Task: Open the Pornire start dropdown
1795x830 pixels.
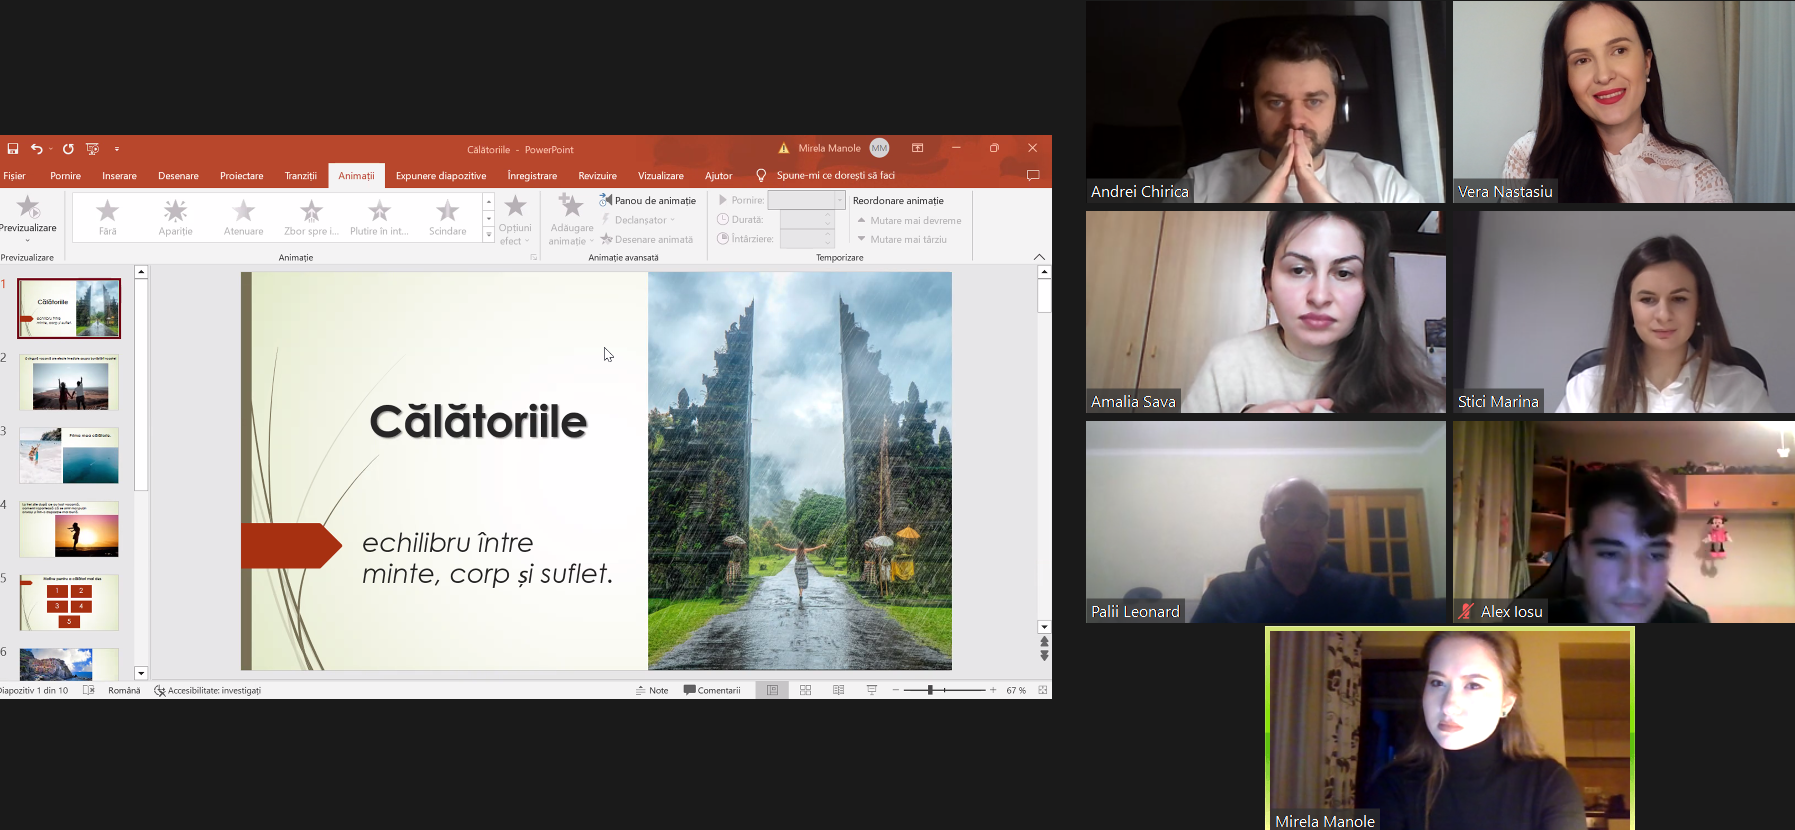Action: click(x=839, y=200)
